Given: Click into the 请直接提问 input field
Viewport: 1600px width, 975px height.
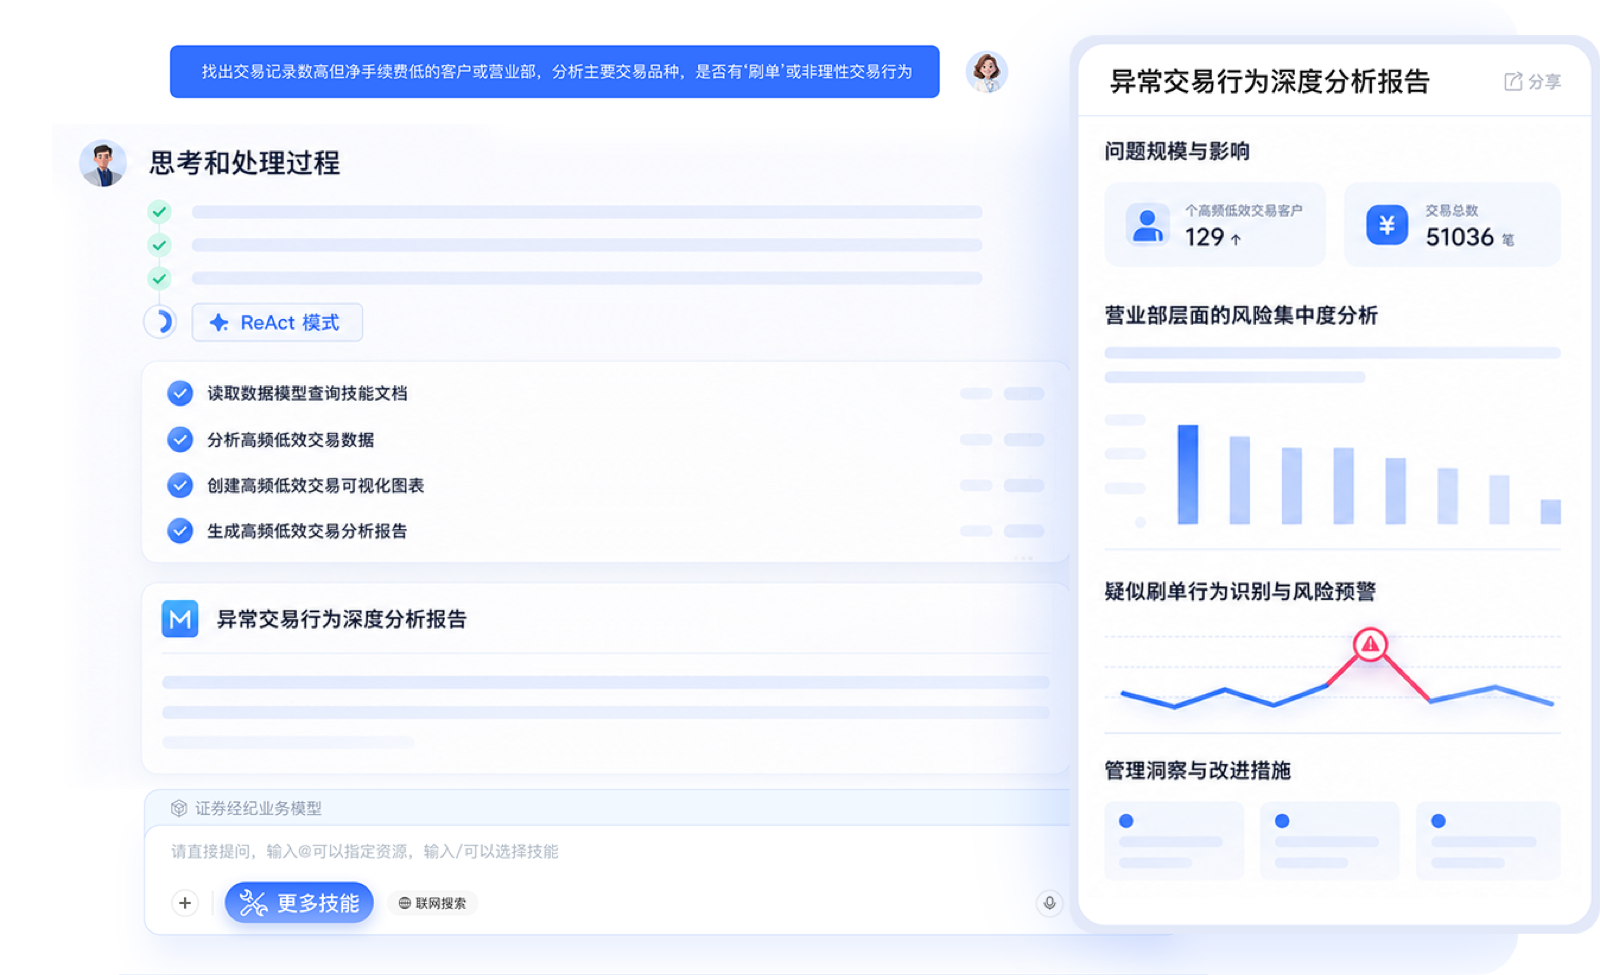Looking at the screenshot, I should click(x=605, y=851).
